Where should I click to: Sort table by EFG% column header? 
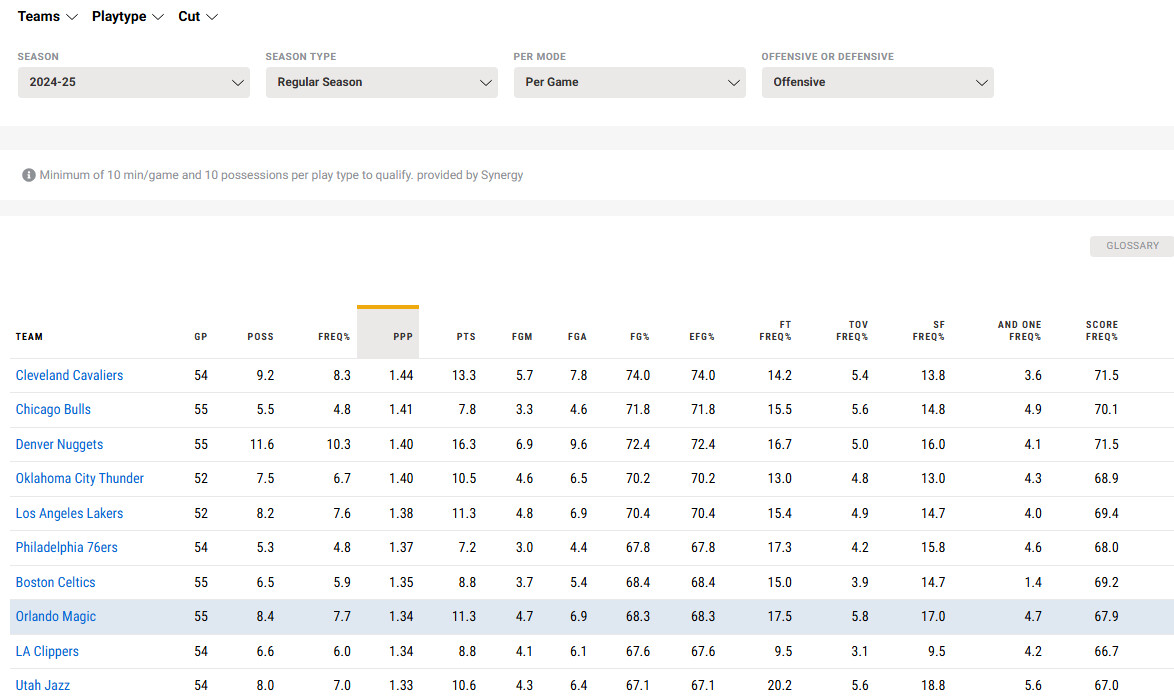point(702,337)
